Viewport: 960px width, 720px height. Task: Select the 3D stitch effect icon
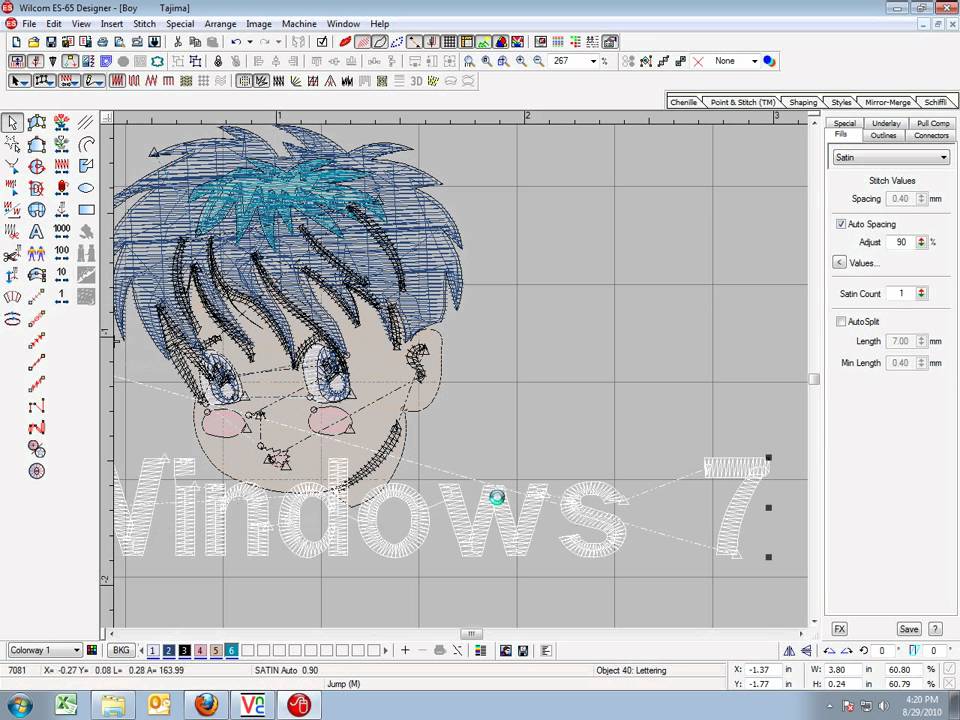(416, 81)
